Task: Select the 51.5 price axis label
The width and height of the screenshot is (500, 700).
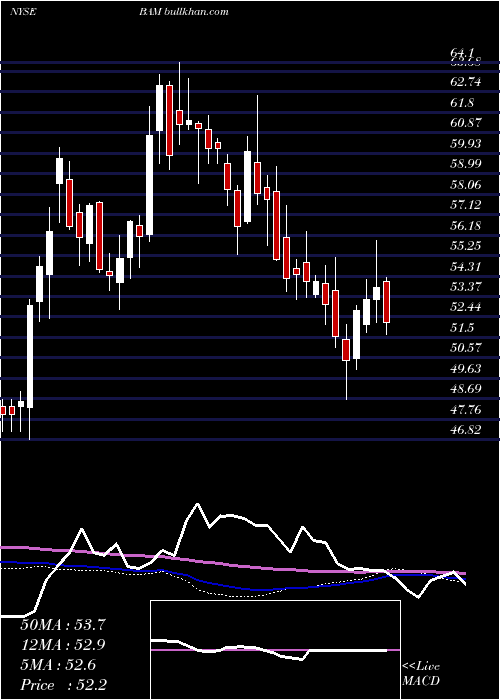Action: pos(463,328)
